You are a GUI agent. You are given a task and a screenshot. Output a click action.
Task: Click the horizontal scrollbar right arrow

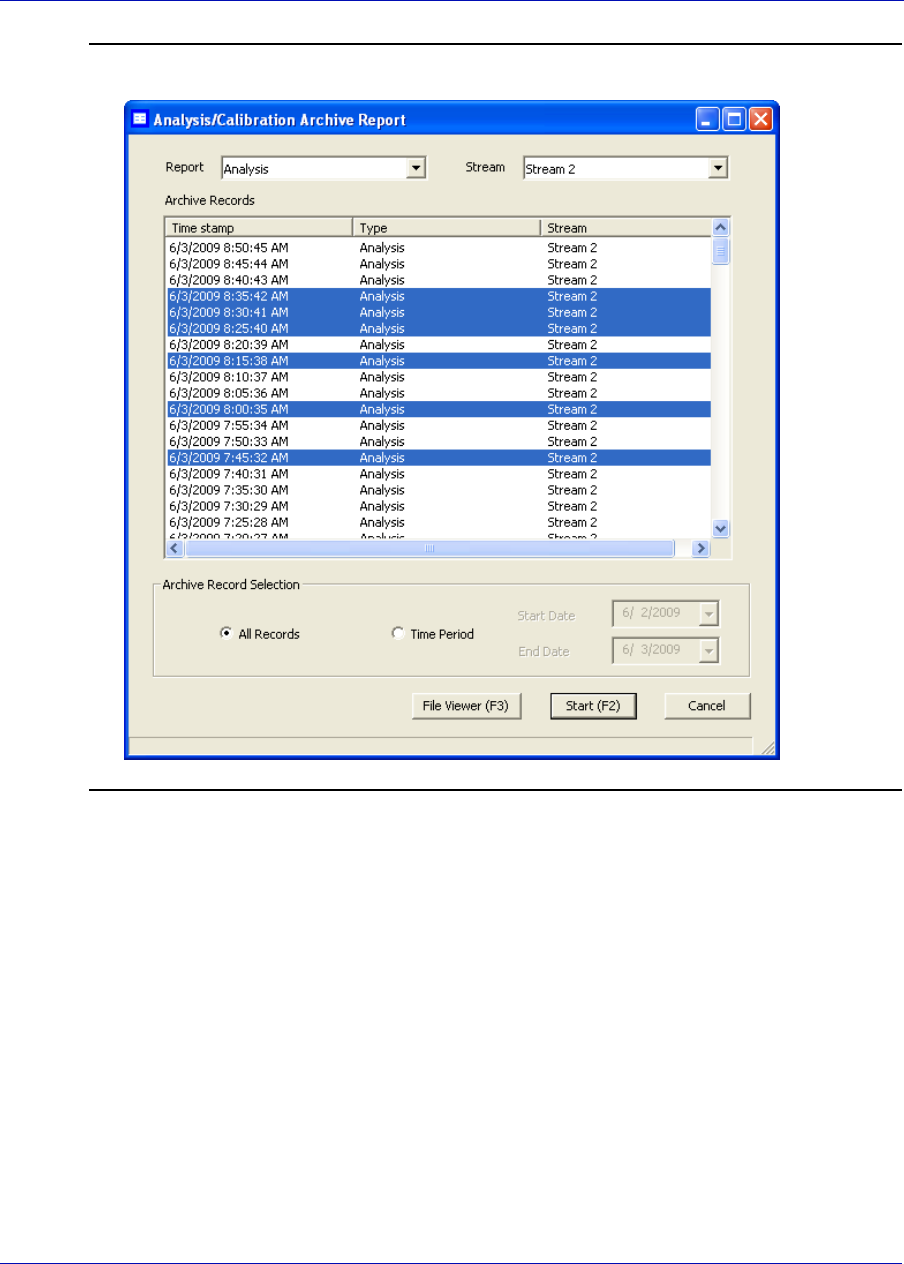pyautogui.click(x=702, y=548)
